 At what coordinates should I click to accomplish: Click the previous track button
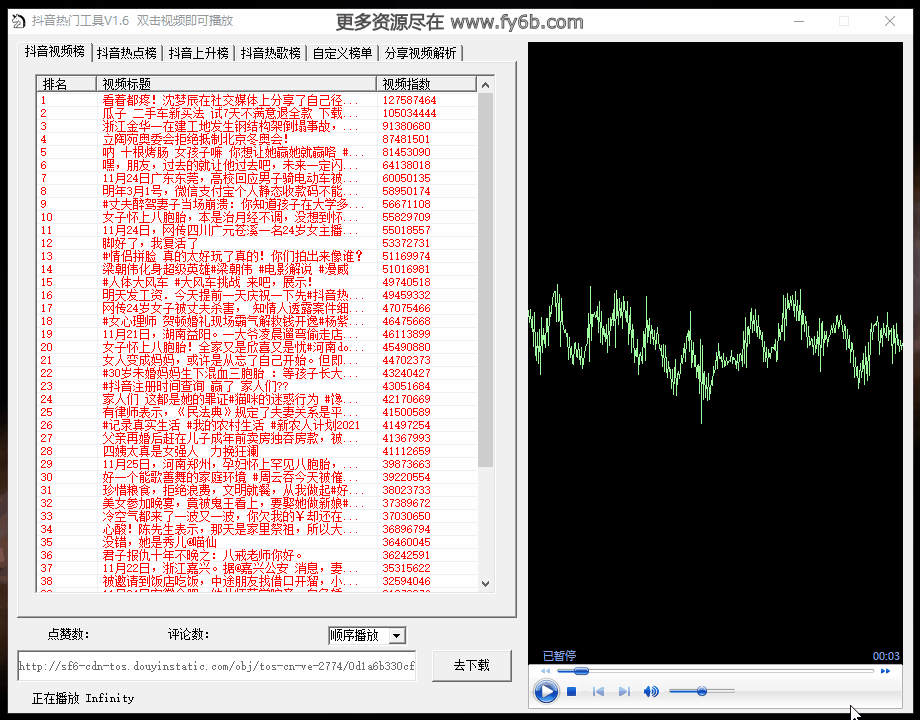598,692
